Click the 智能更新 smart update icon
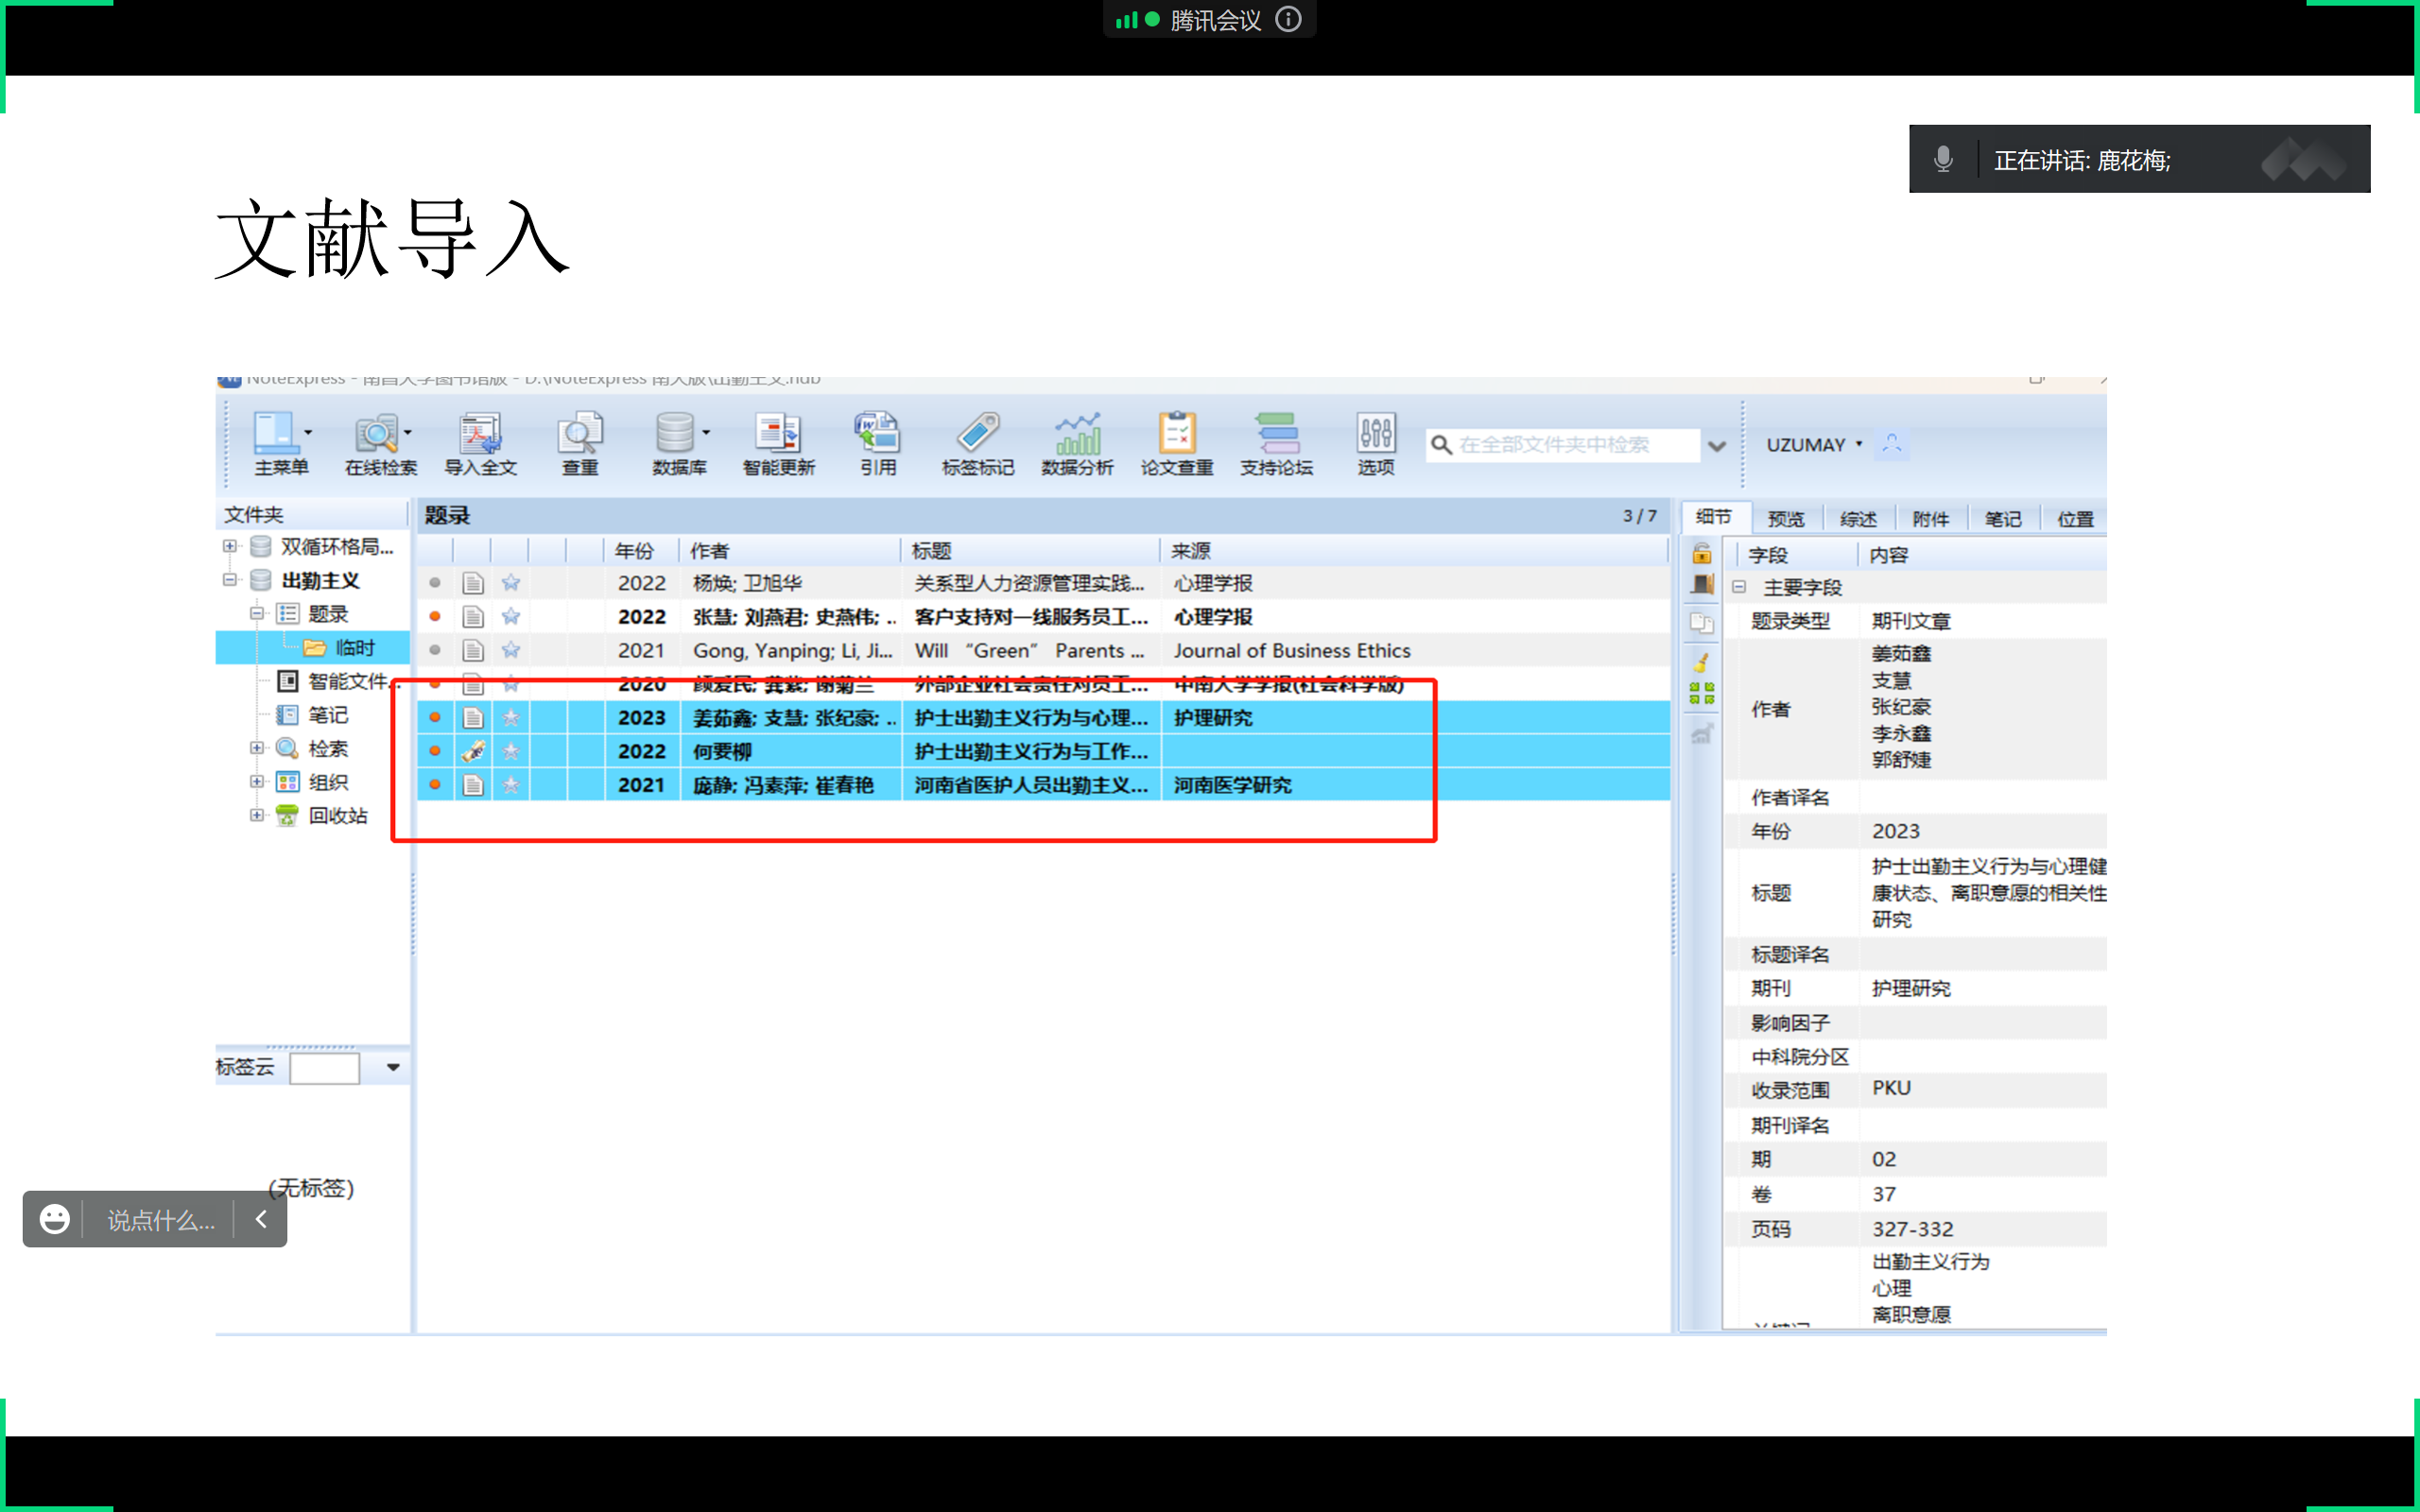 point(779,443)
